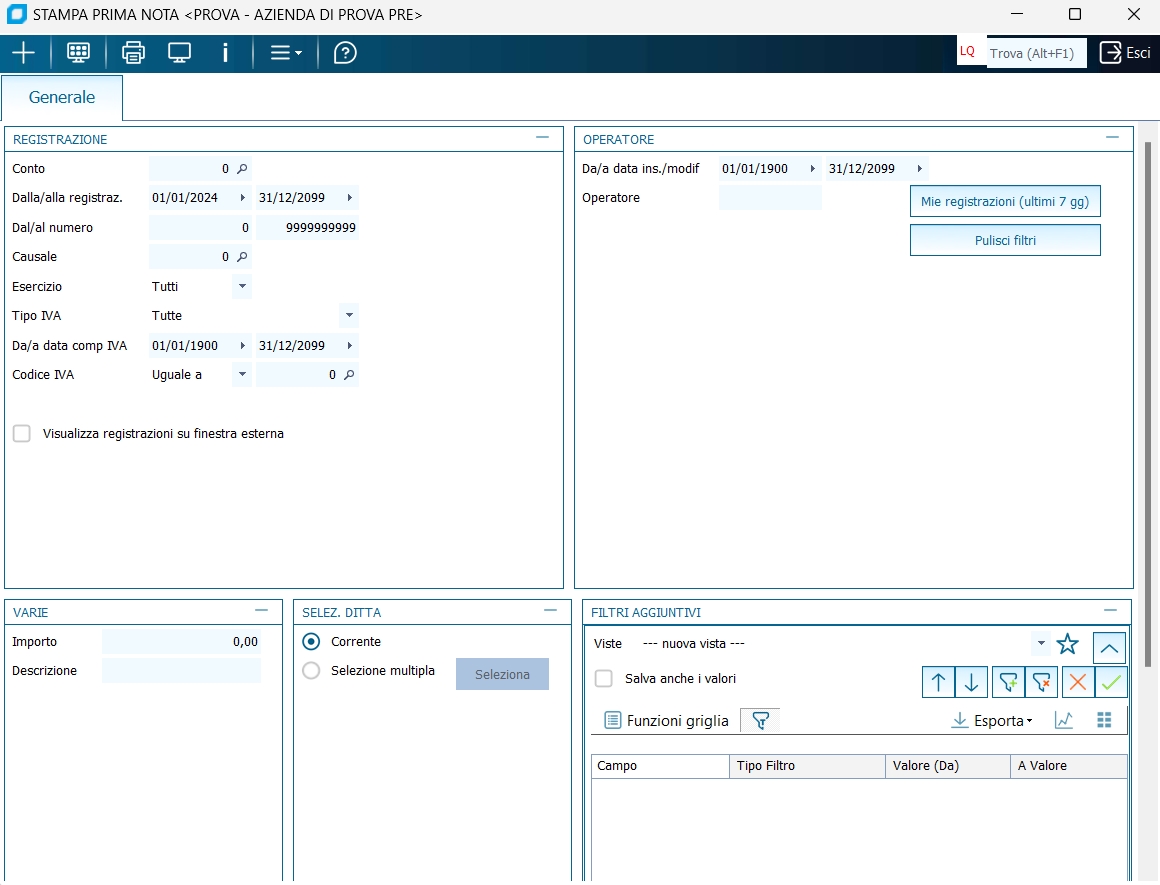1160x885 pixels.
Task: Click the monitor preview icon in the toolbar
Action: [179, 53]
